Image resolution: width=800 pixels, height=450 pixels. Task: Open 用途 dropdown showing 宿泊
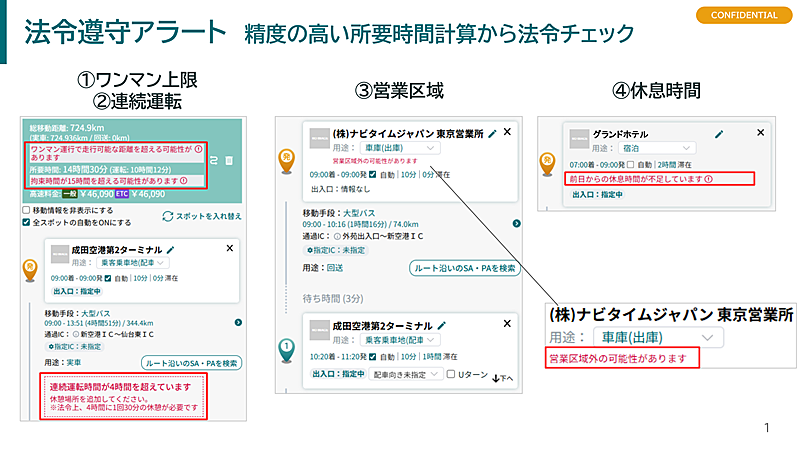654,147
